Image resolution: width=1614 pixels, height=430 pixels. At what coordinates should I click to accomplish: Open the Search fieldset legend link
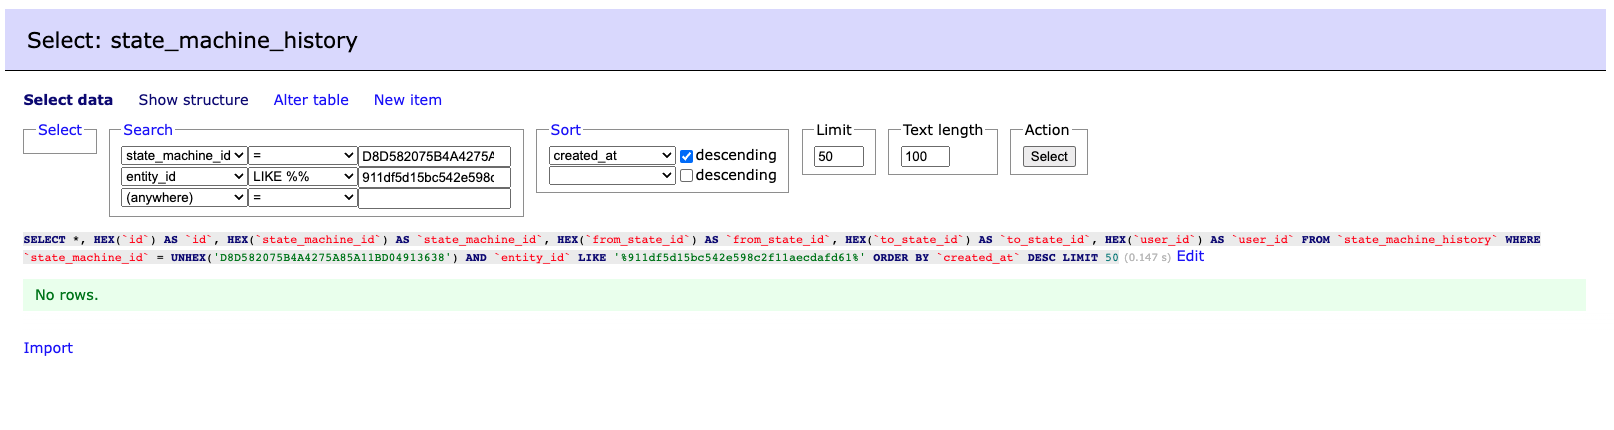(x=148, y=130)
